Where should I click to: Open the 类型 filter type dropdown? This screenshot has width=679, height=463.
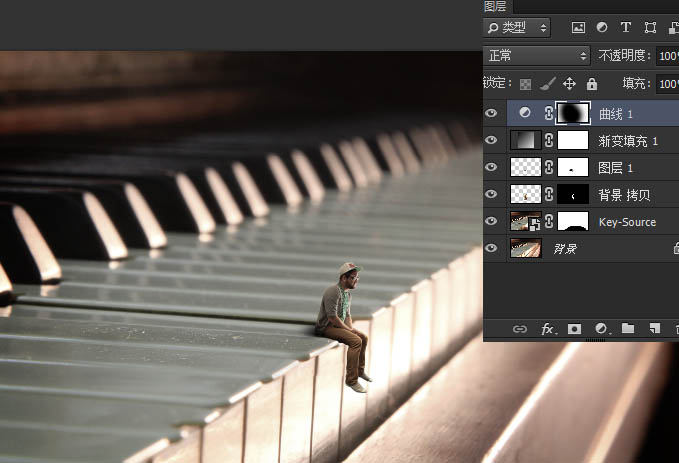pyautogui.click(x=517, y=28)
